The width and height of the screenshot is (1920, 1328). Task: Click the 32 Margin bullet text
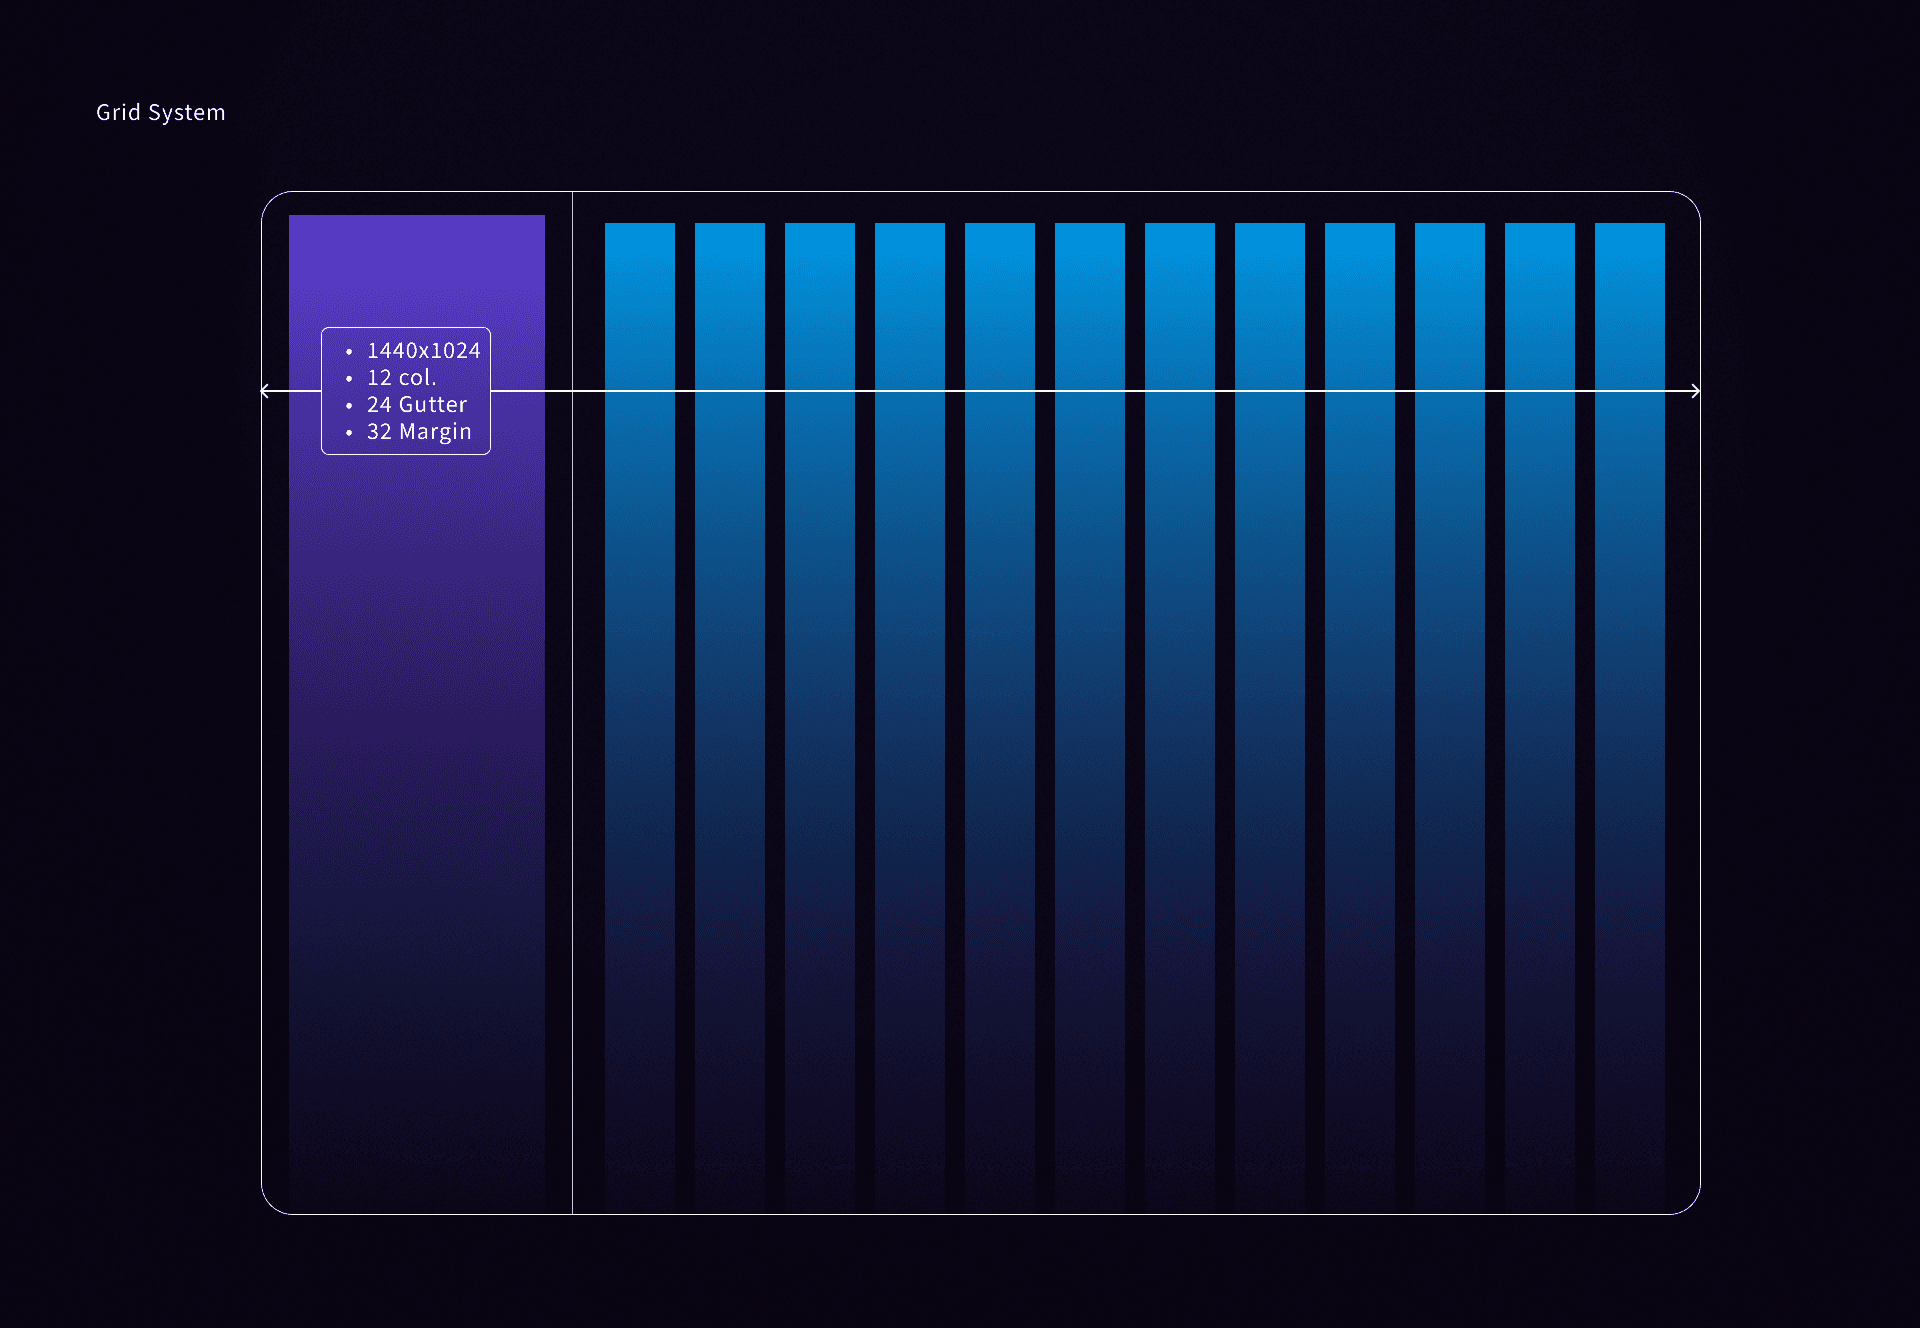point(418,432)
